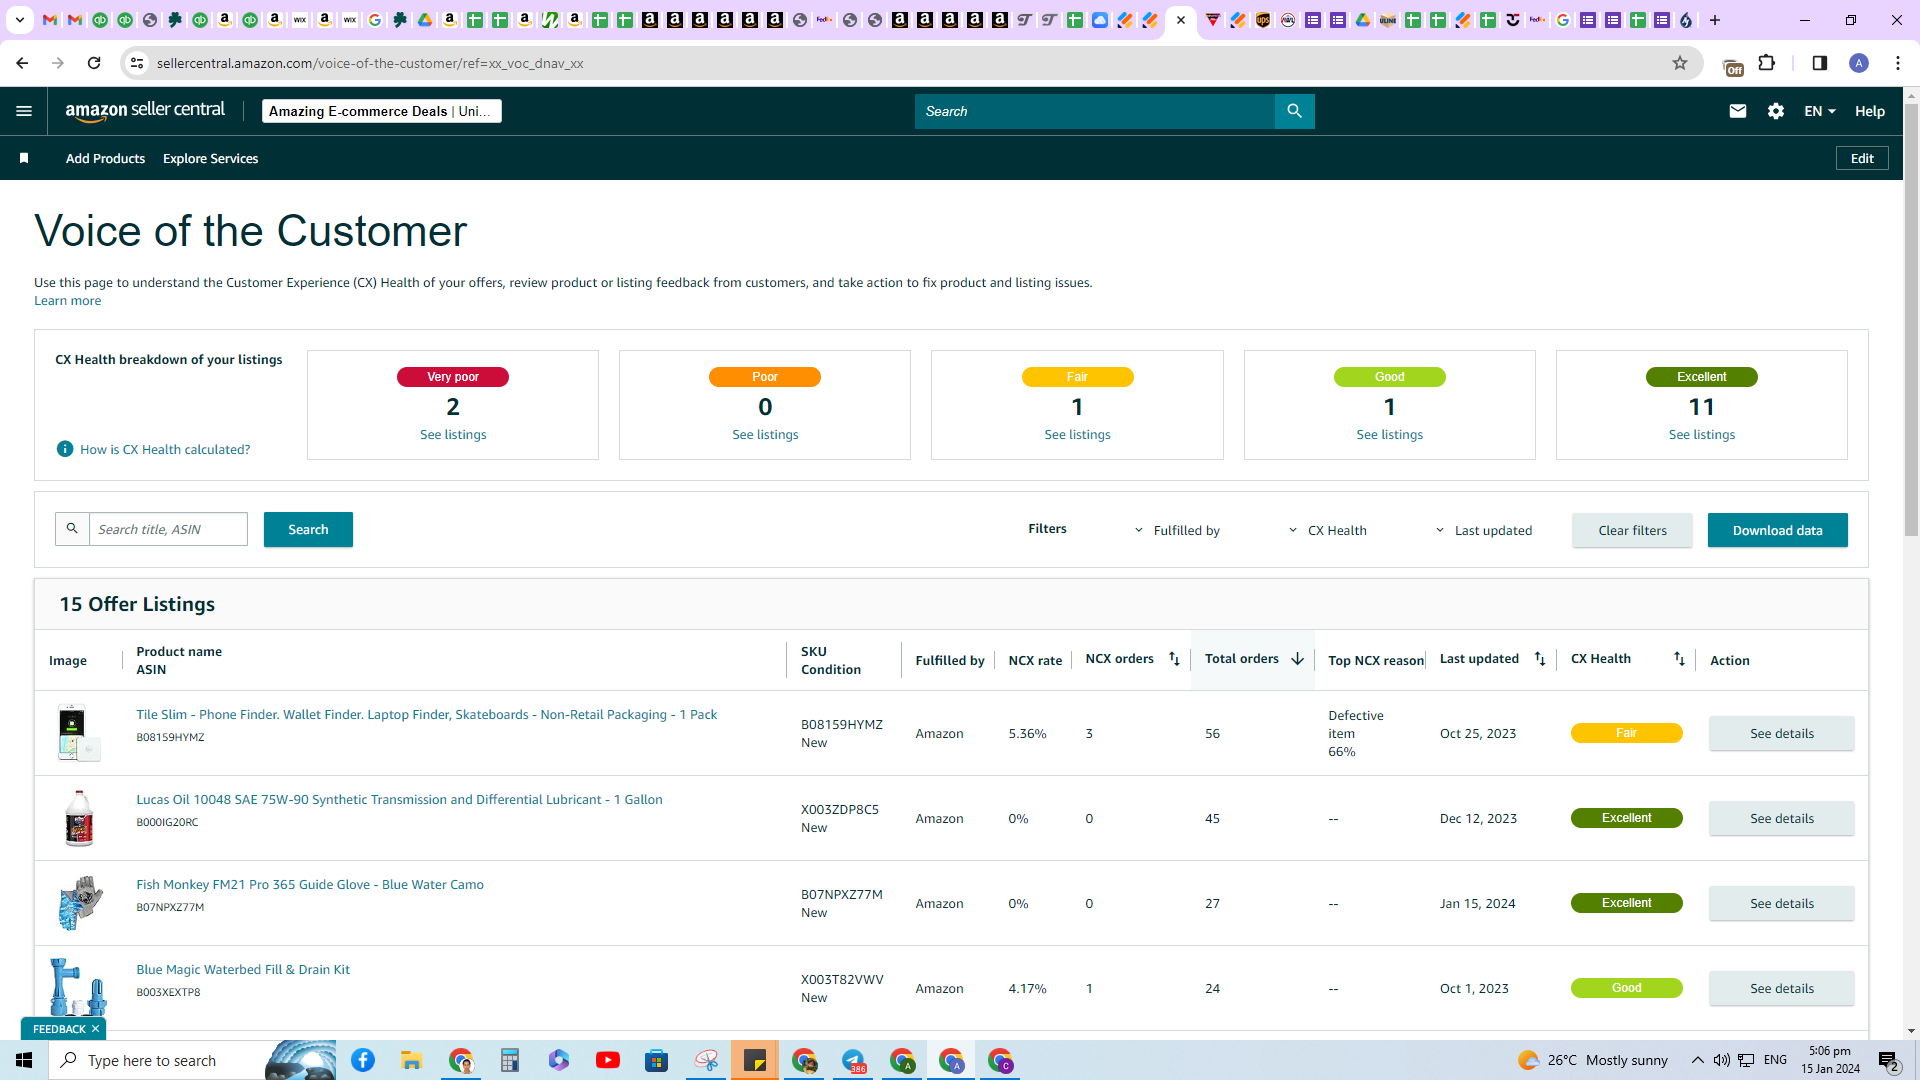
Task: See details for Blue Magic Waterbed listing
Action: point(1781,988)
